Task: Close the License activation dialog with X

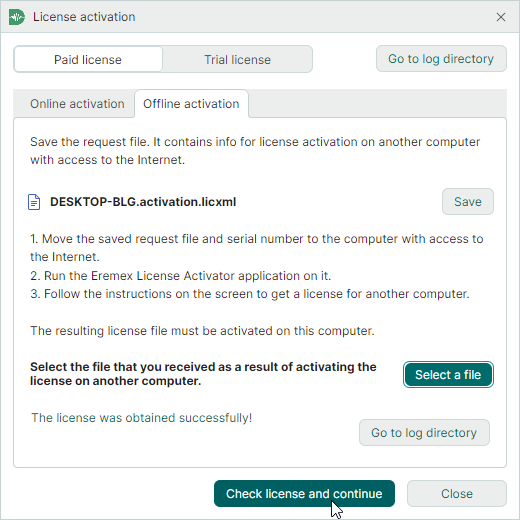Action: click(x=501, y=17)
